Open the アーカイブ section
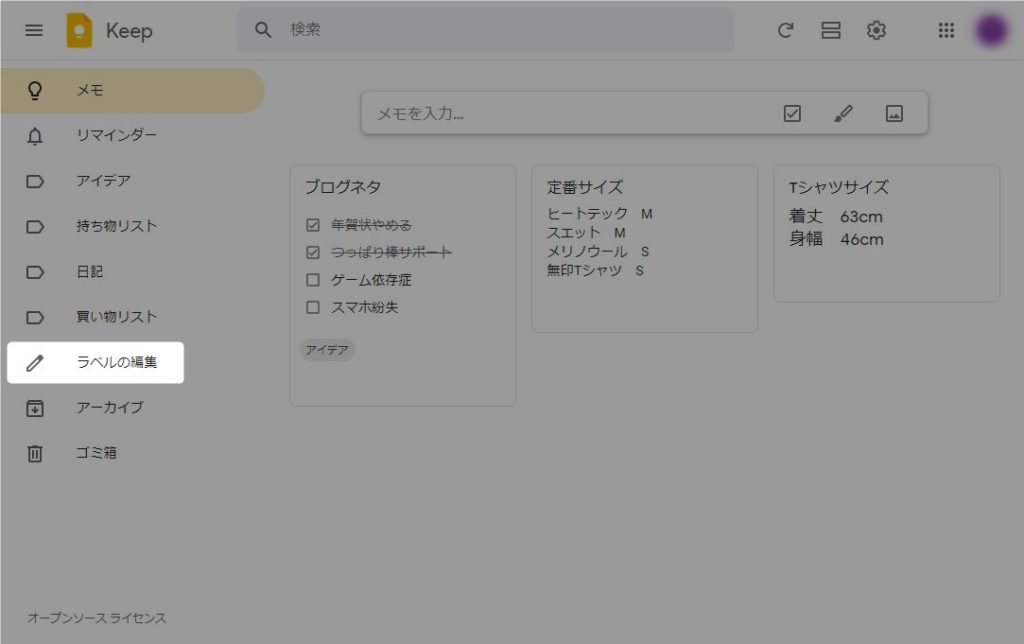This screenshot has height=644, width=1024. pos(109,407)
